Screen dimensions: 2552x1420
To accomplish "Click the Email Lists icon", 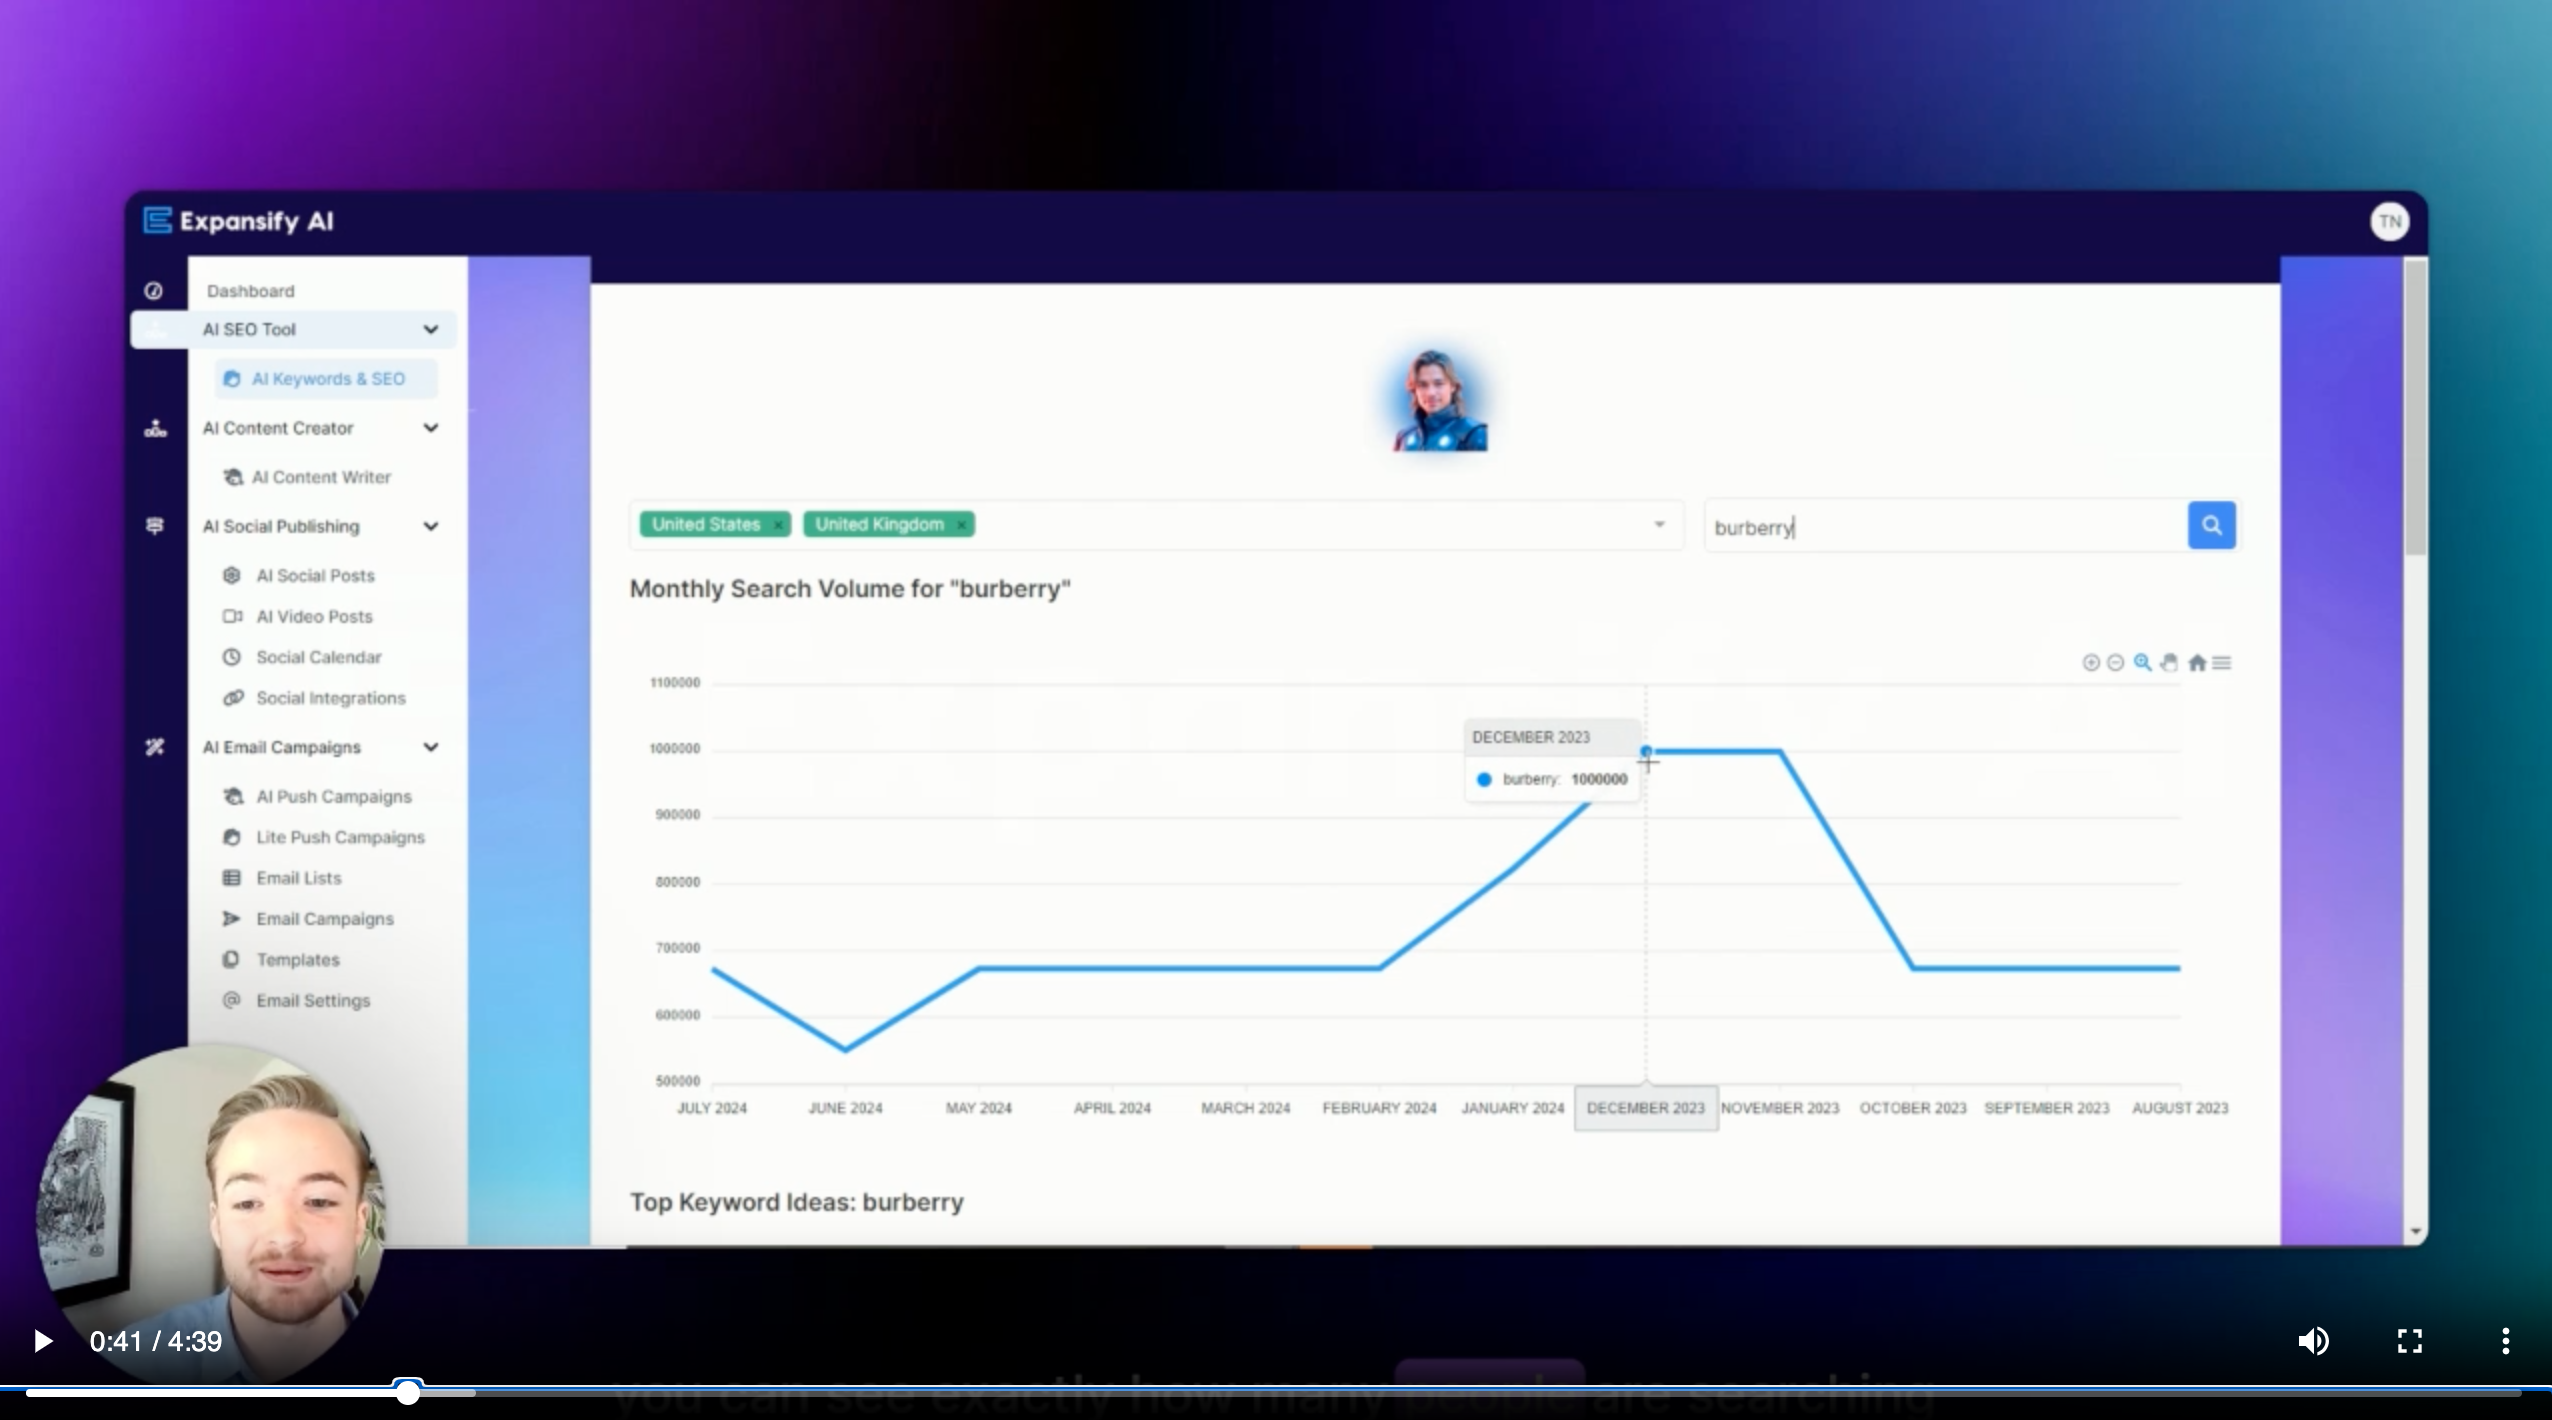I will click(232, 878).
